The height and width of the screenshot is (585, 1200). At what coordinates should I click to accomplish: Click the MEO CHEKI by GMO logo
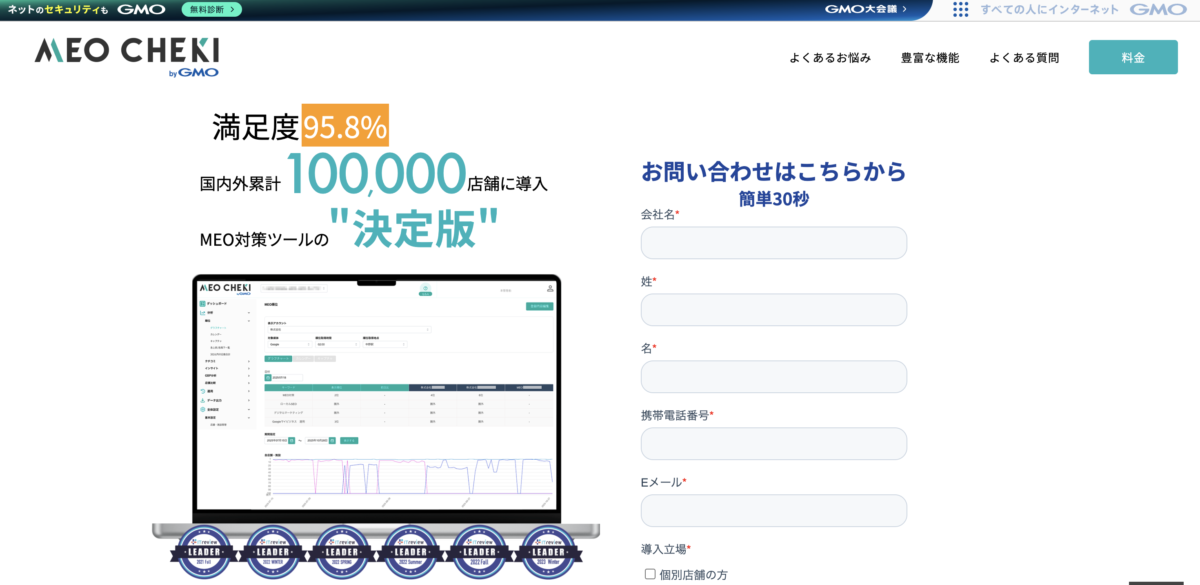coord(127,57)
